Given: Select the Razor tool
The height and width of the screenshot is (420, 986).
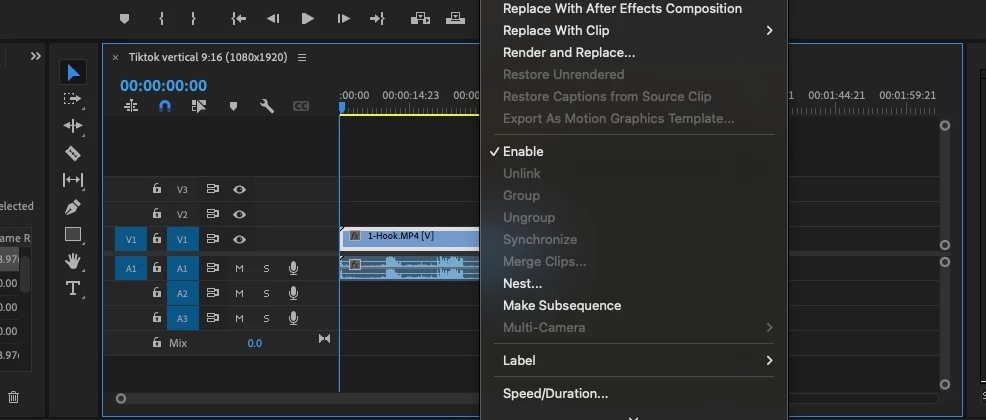Looking at the screenshot, I should (x=73, y=153).
